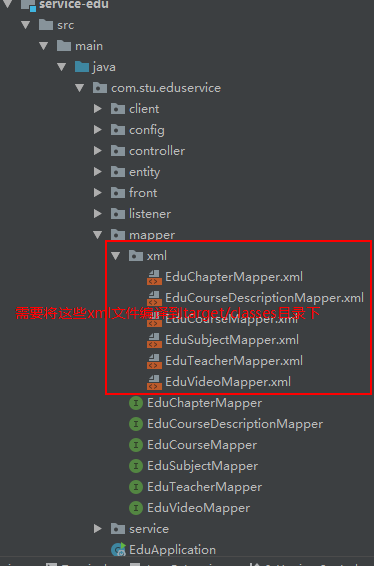The image size is (374, 566).
Task: Collapse the xml folder arrow
Action: coord(116,256)
